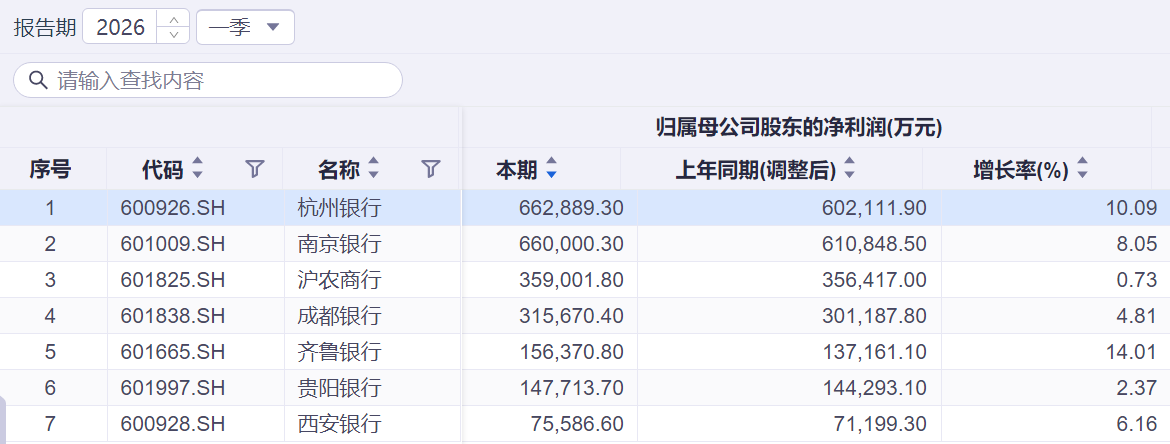Click the 归属母公司股东的净利润(万元) header

799,127
